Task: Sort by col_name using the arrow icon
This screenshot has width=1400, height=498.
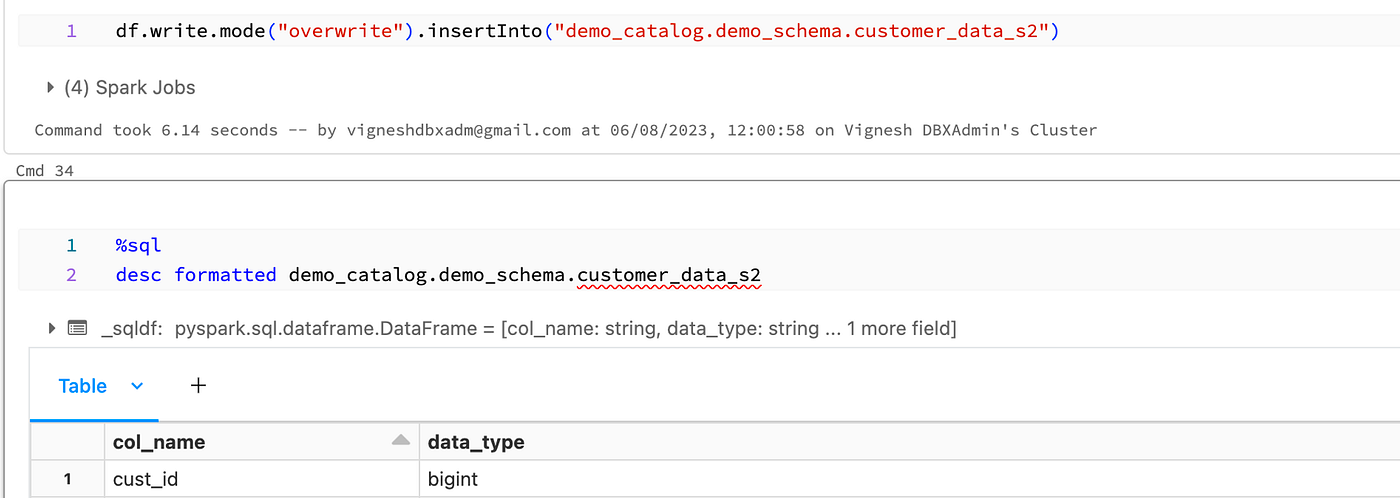Action: pos(401,441)
